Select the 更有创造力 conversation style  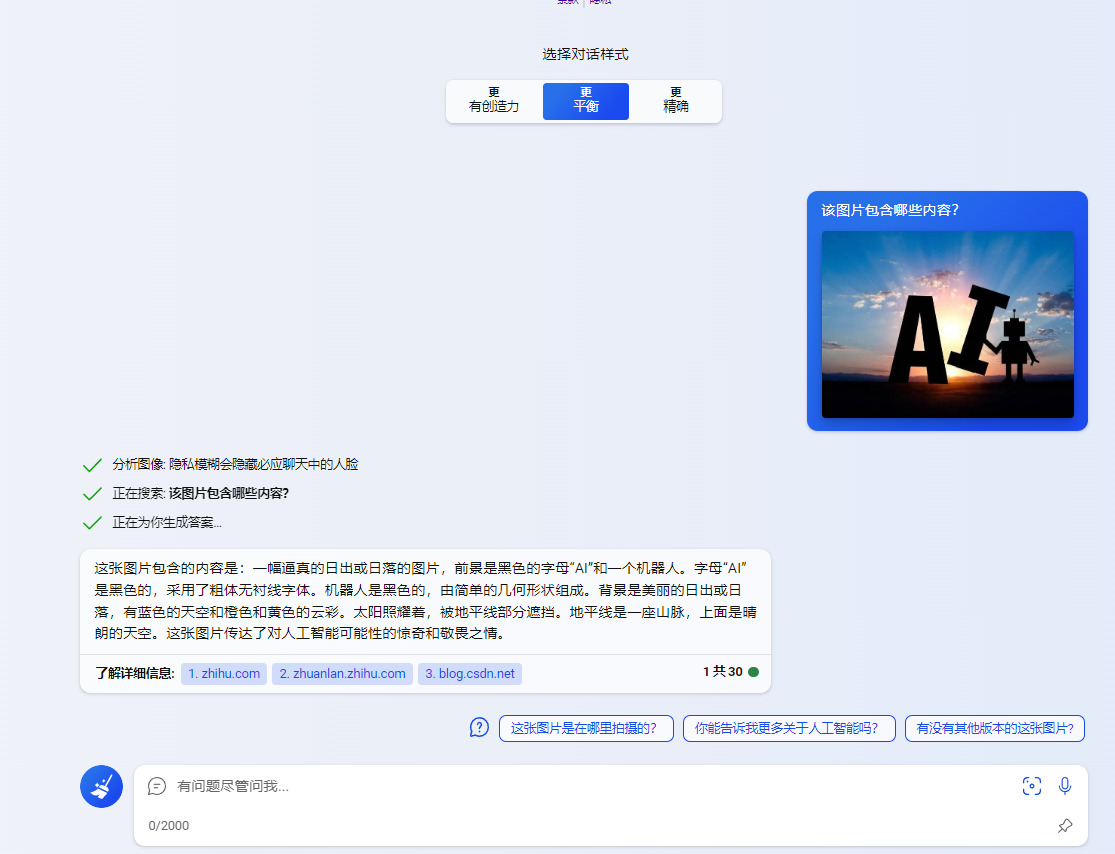(x=494, y=101)
